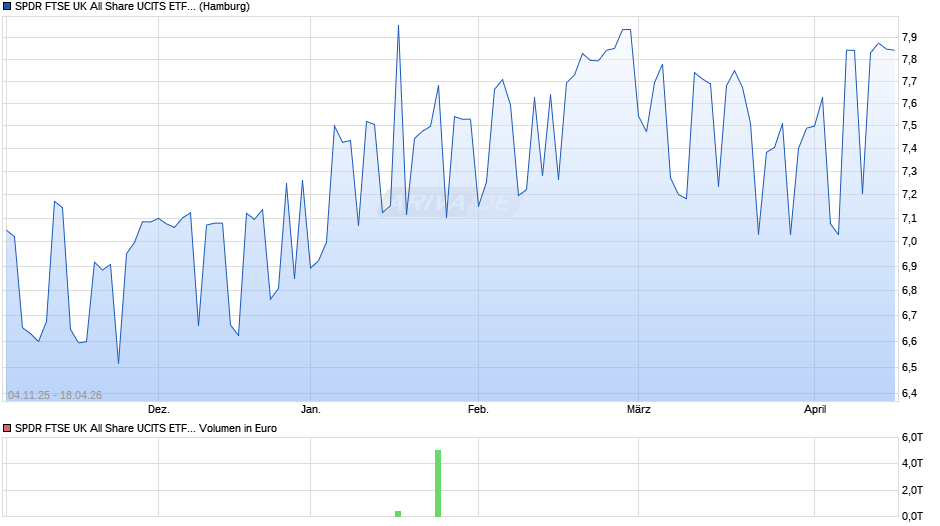Click the 6,5 price axis label
This screenshot has width=940, height=526.
(909, 367)
